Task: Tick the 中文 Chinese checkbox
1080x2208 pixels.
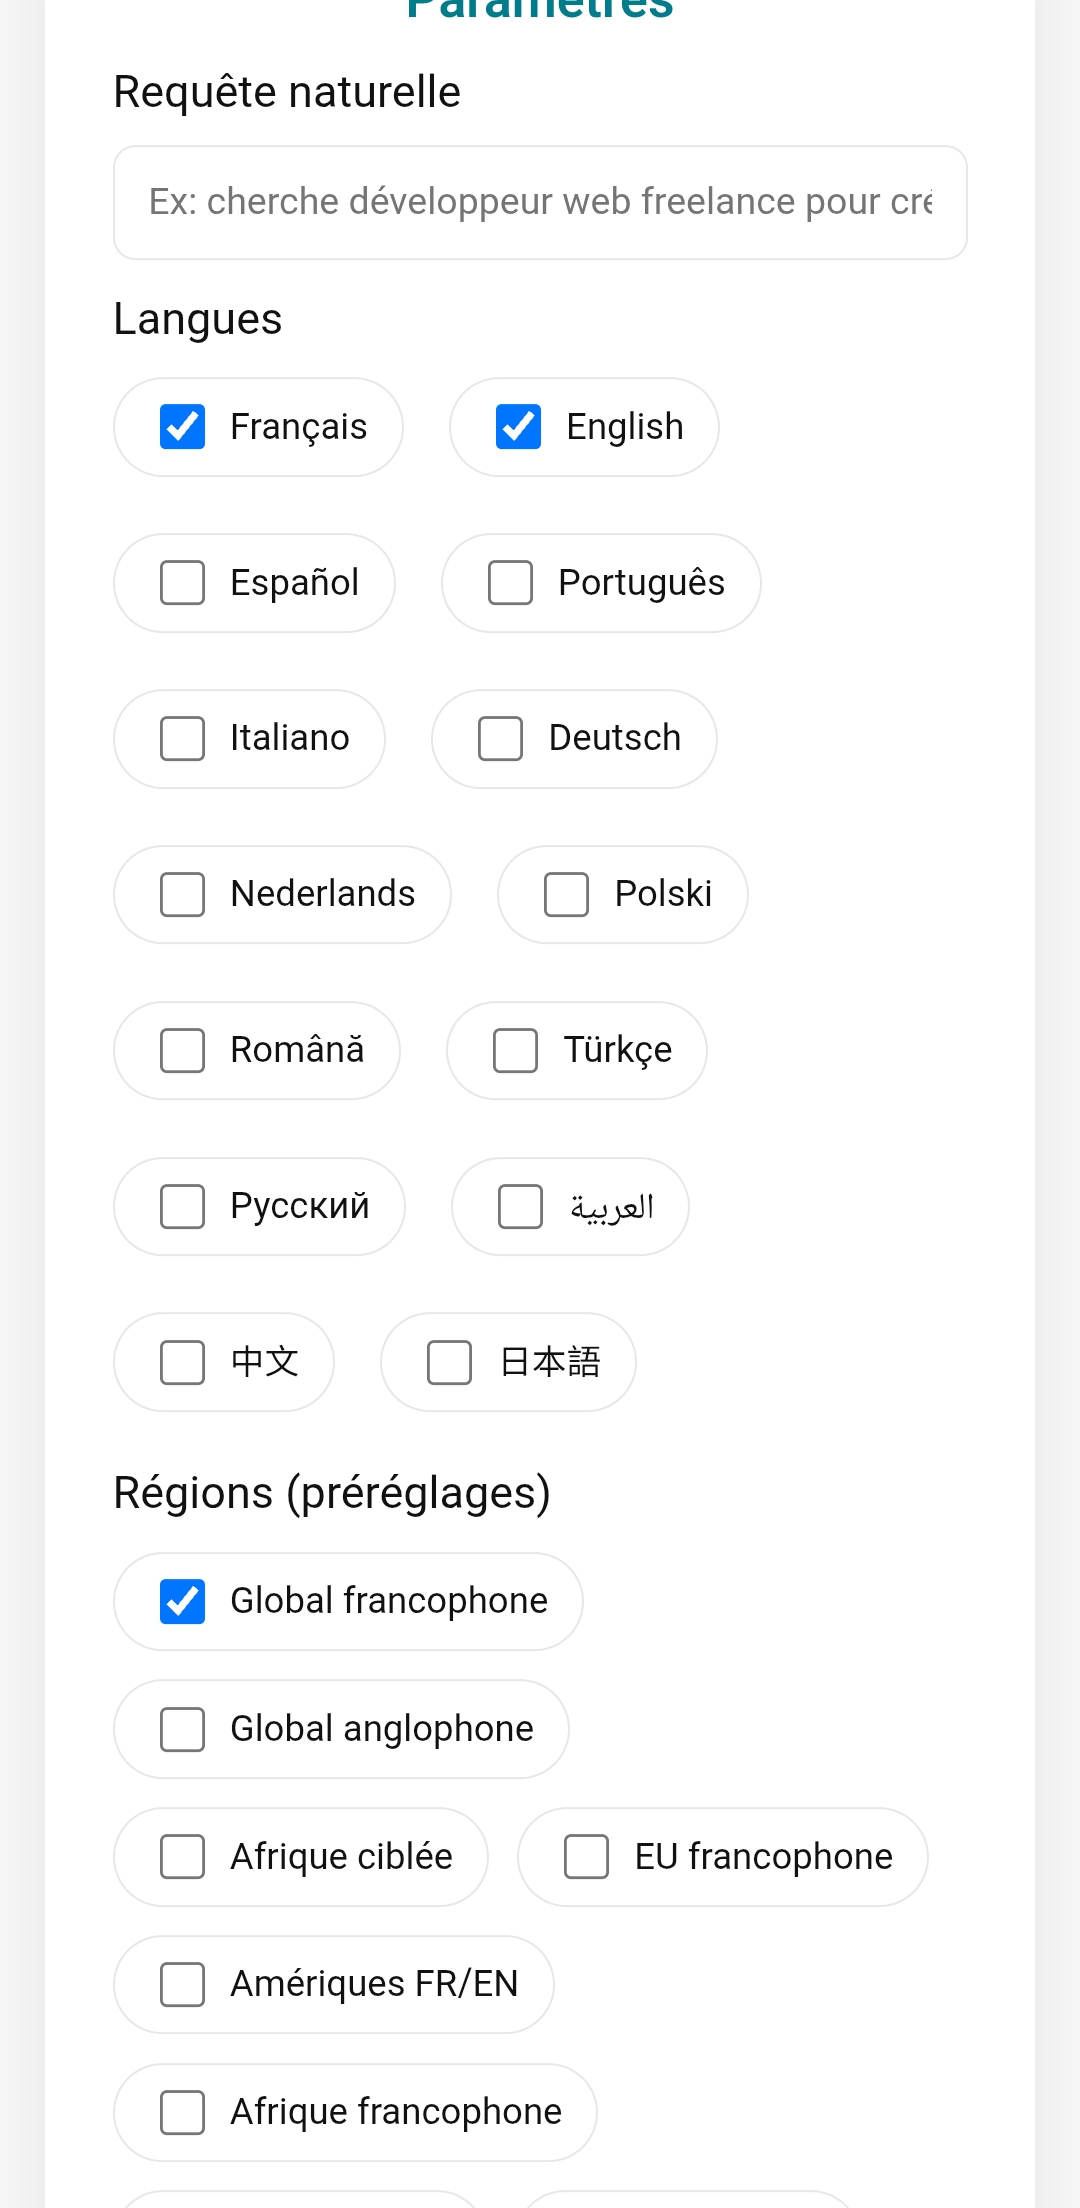Action: [183, 1363]
